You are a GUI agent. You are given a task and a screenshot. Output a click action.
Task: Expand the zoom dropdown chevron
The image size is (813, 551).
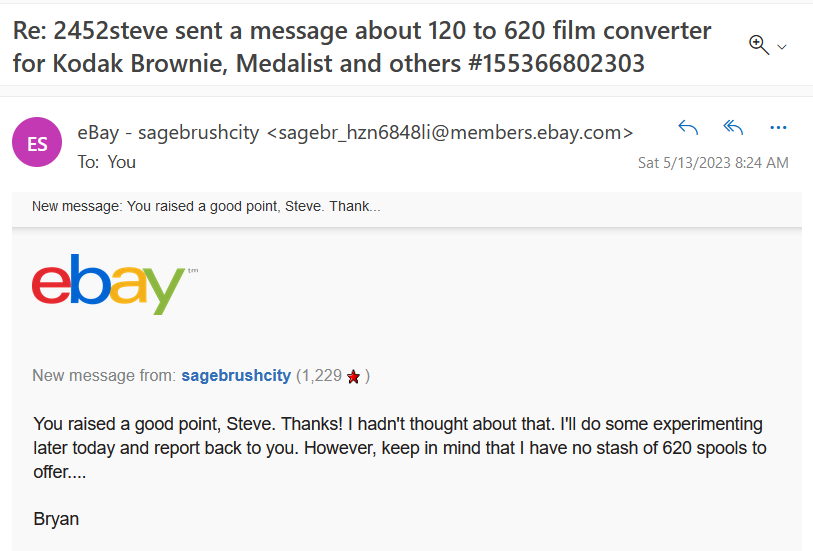coord(782,47)
